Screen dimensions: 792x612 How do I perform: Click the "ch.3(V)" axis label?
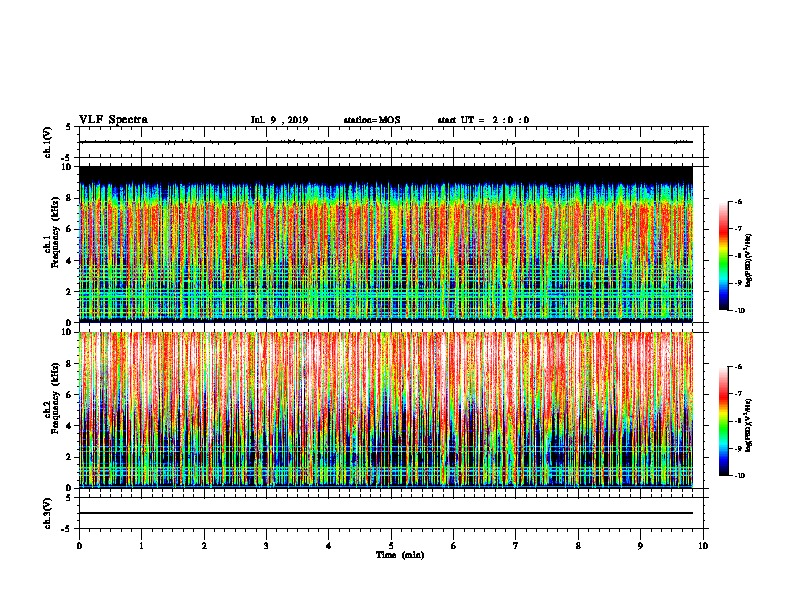pyautogui.click(x=48, y=513)
